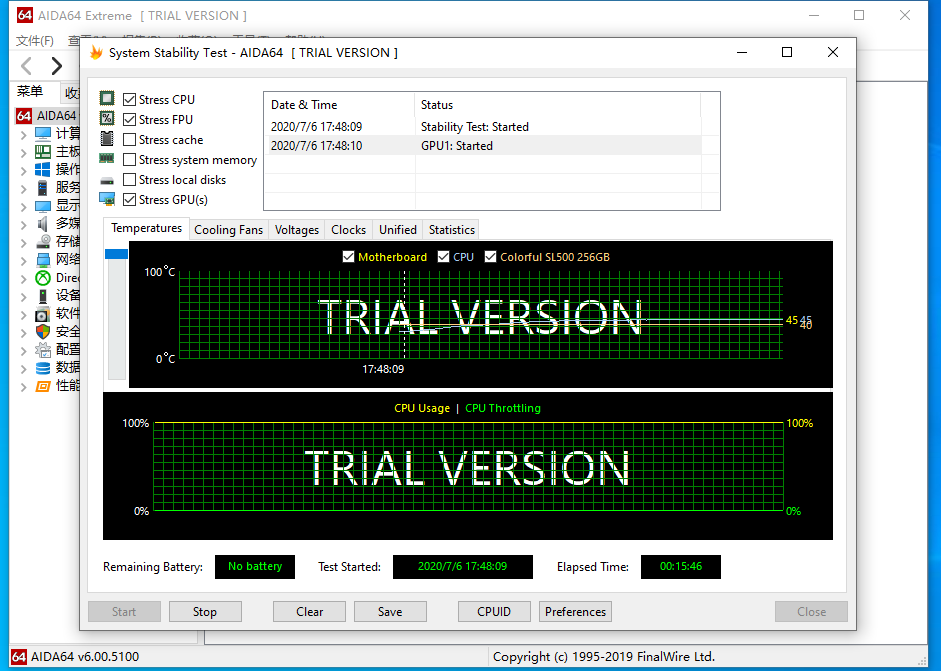Click the chip icon beside Stress cache
Screen dimensions: 941x671
point(107,139)
